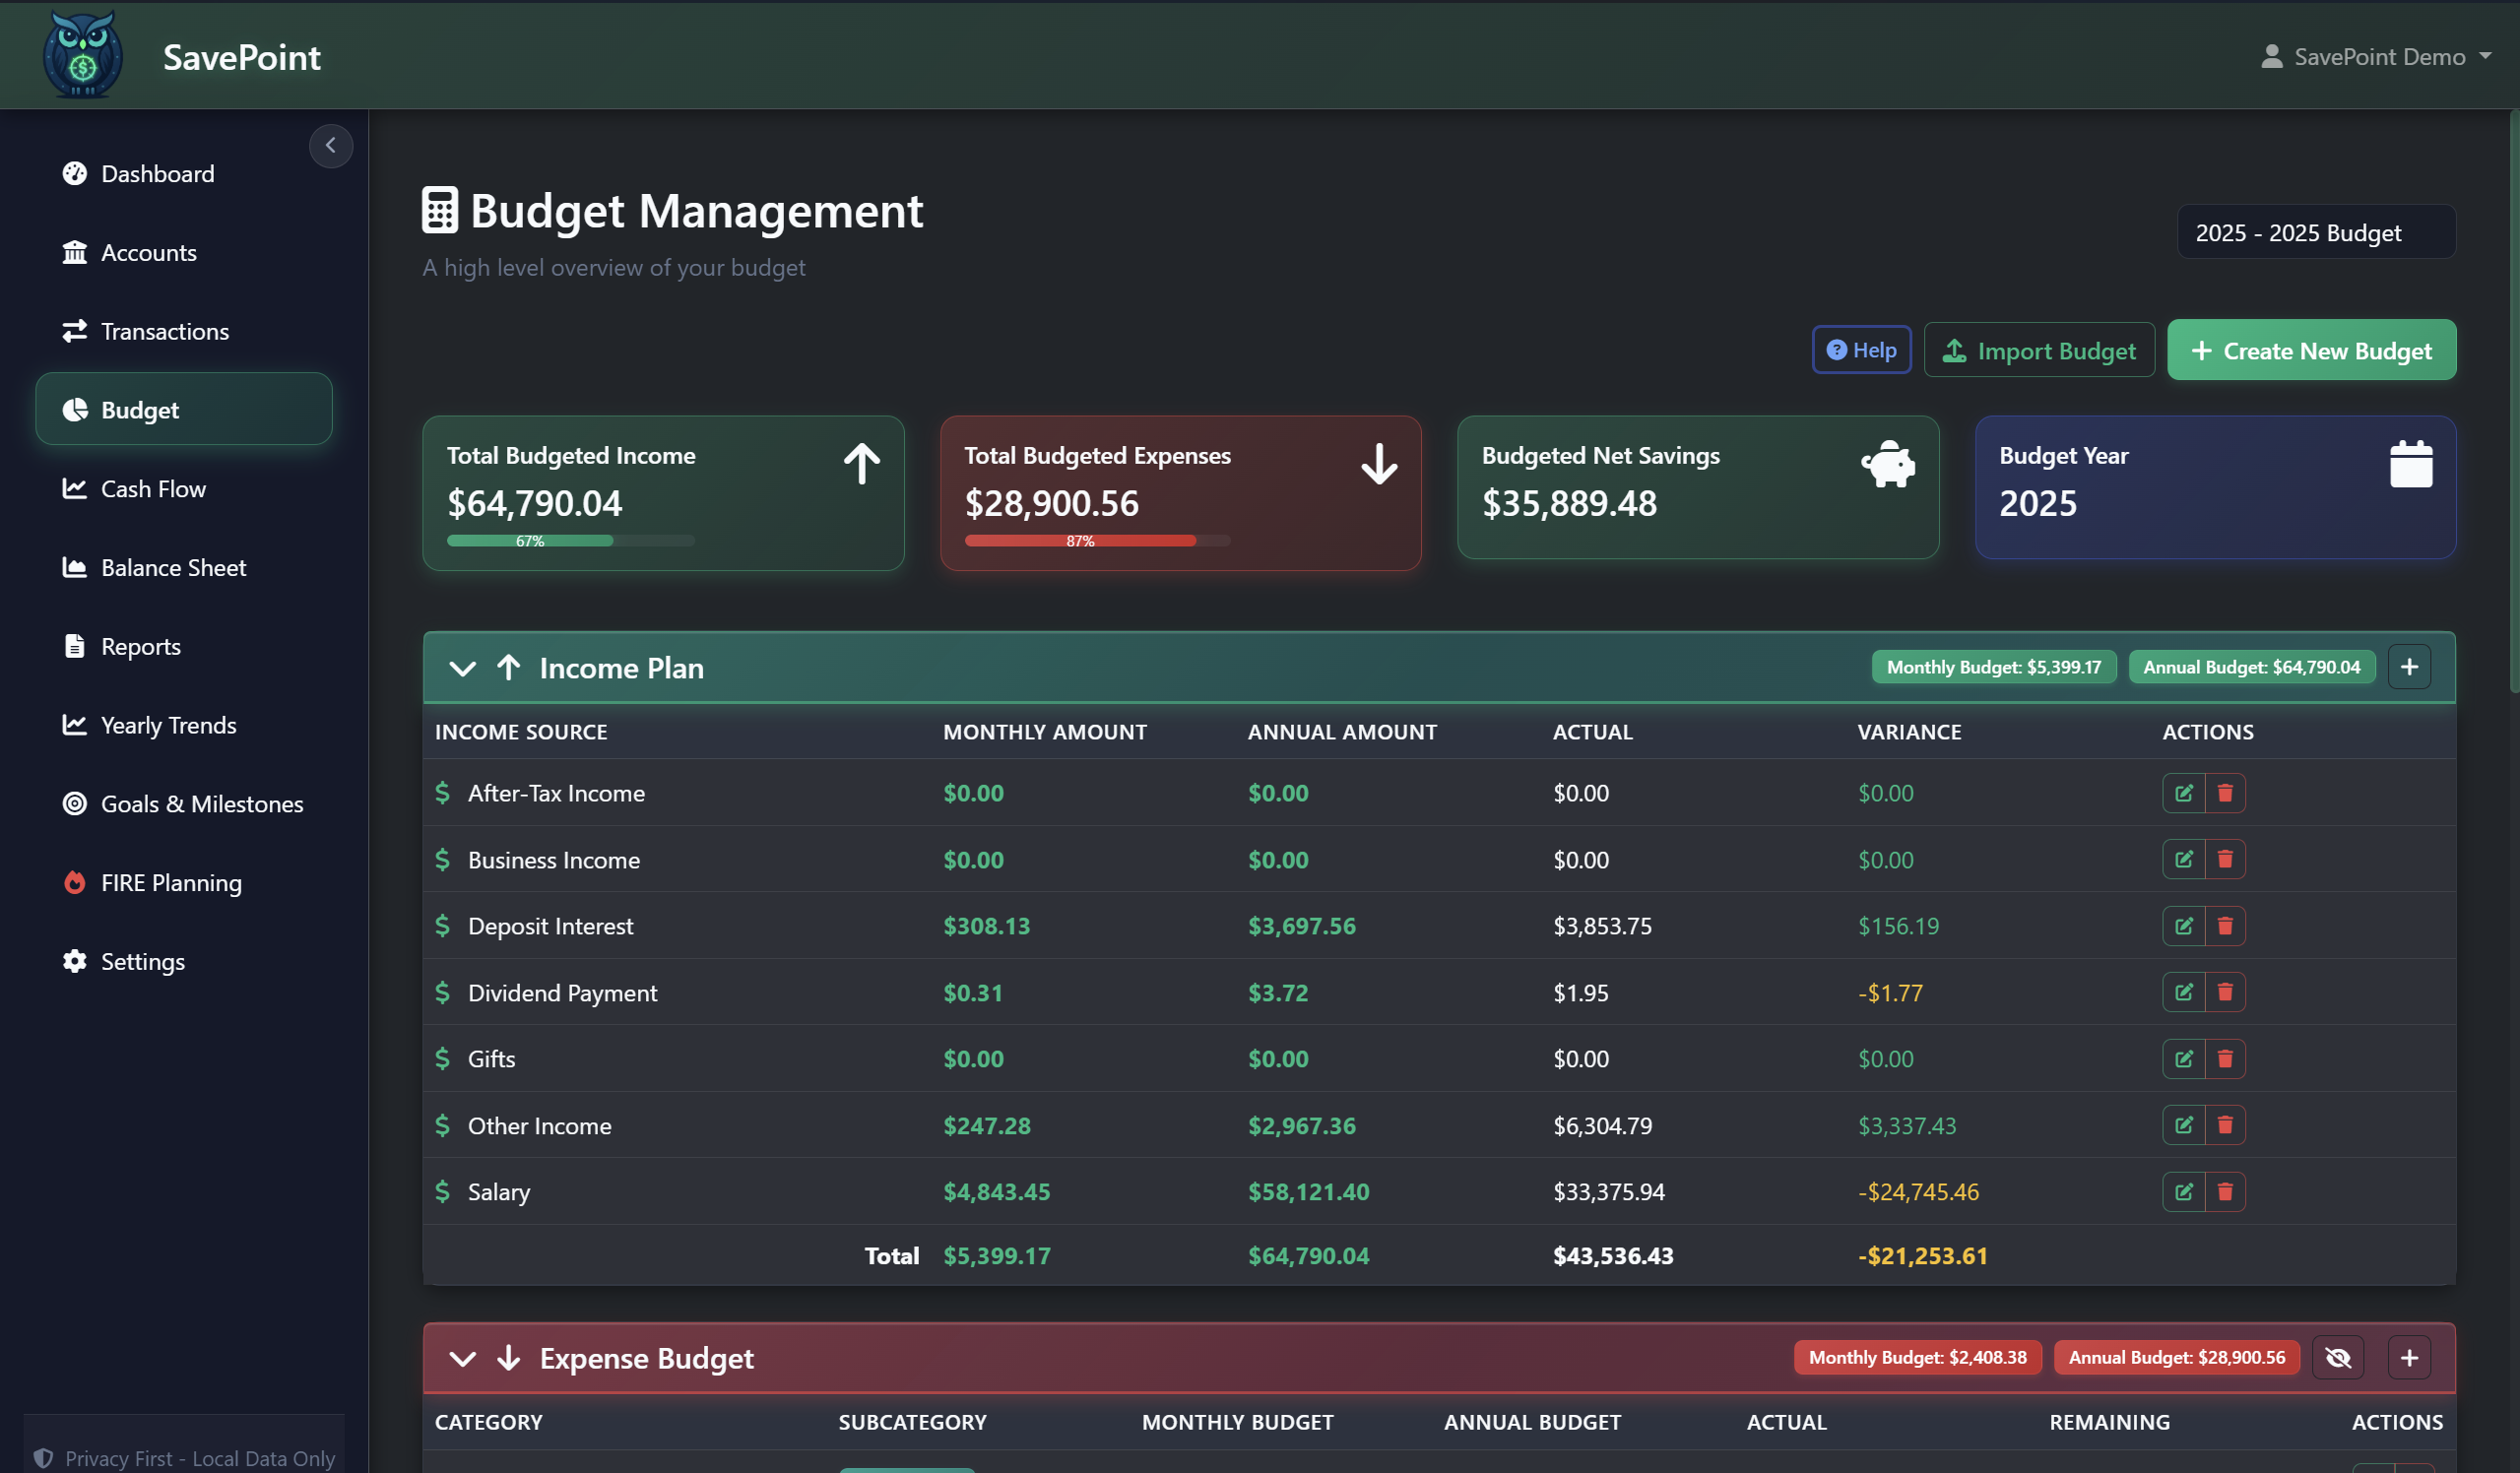Delete the Deposit Interest income row
The image size is (2520, 1473).
(x=2224, y=926)
